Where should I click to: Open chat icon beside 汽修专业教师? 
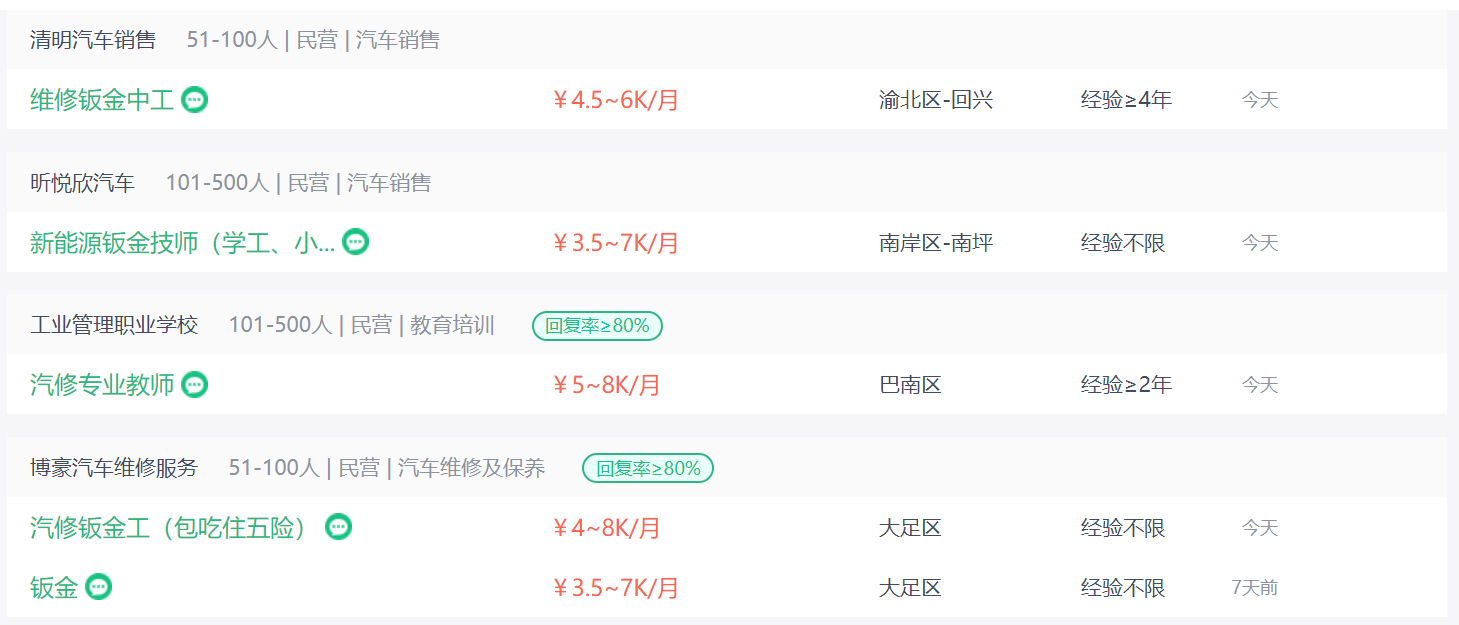(195, 385)
